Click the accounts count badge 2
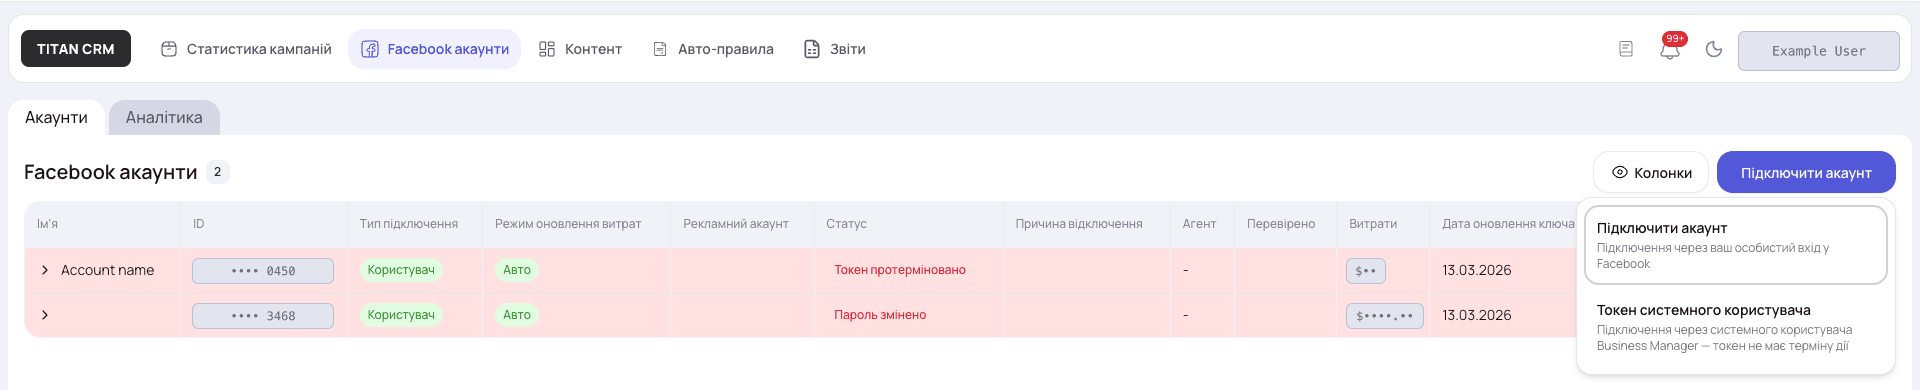The height and width of the screenshot is (390, 1920). click(218, 172)
